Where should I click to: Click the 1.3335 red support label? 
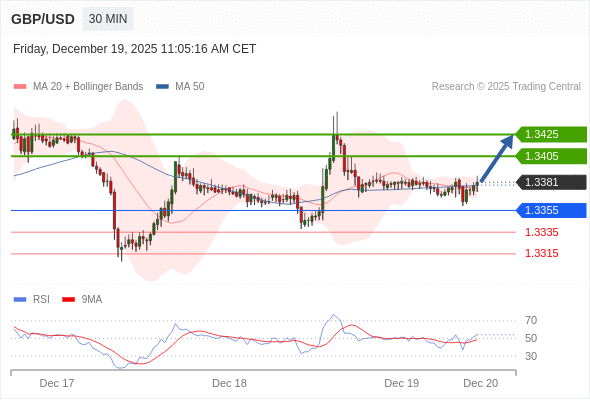tap(541, 232)
